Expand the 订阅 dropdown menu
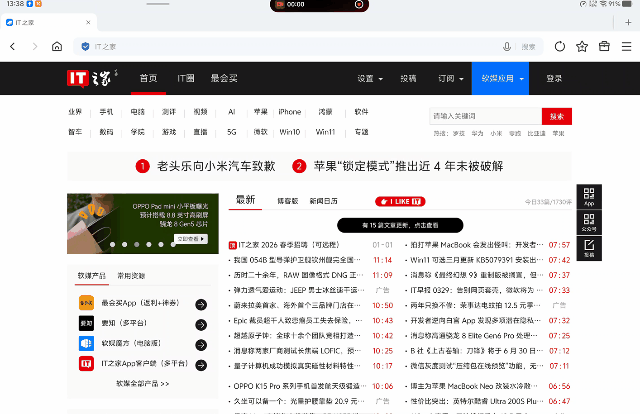This screenshot has height=414, width=640. click(445, 78)
